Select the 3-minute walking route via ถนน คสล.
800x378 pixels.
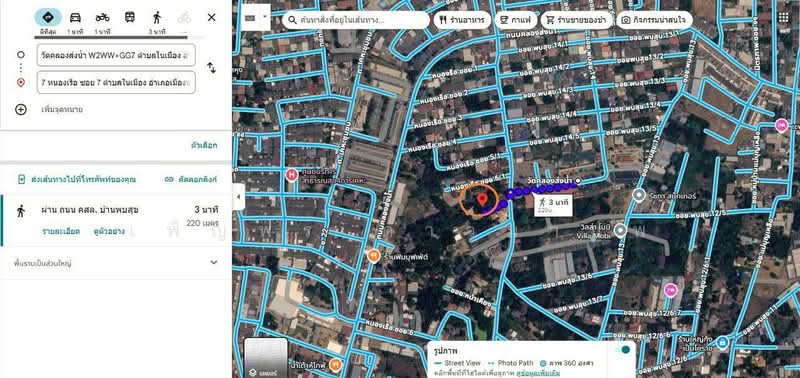(x=116, y=220)
